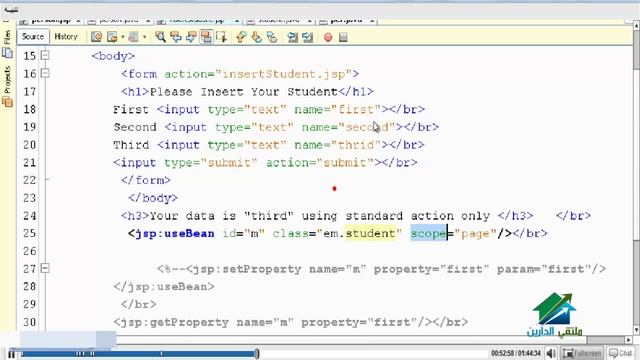
Task: Go to Previous Bookmark icon
Action: (241, 37)
